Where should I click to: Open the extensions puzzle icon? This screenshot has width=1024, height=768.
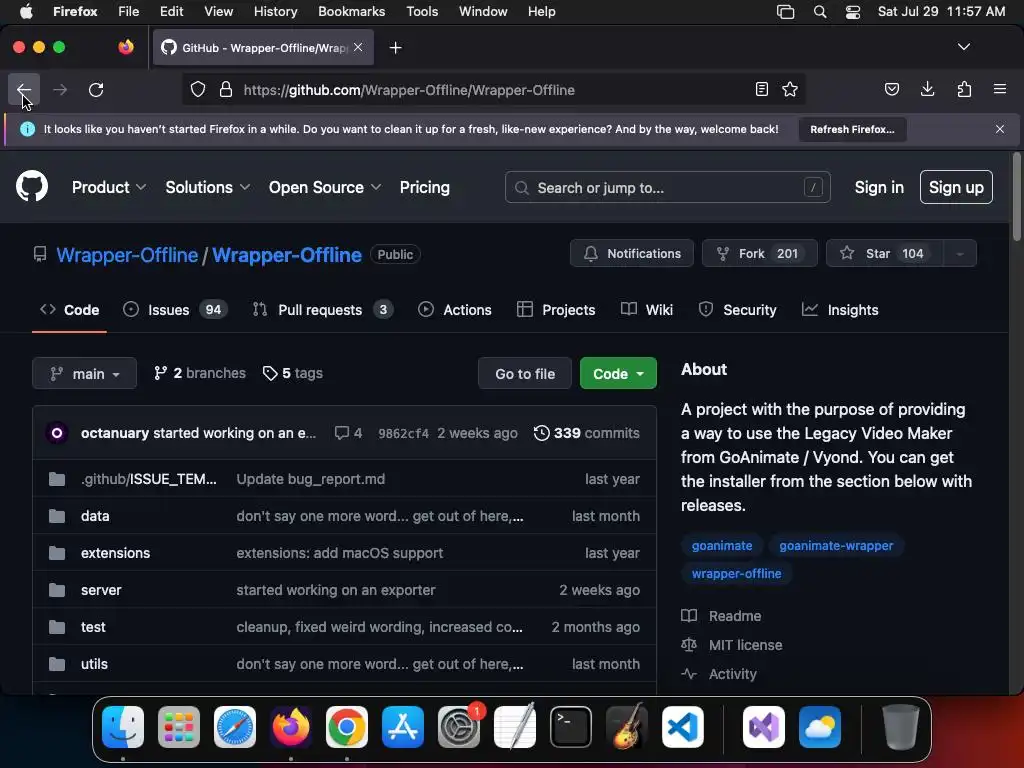(x=964, y=89)
